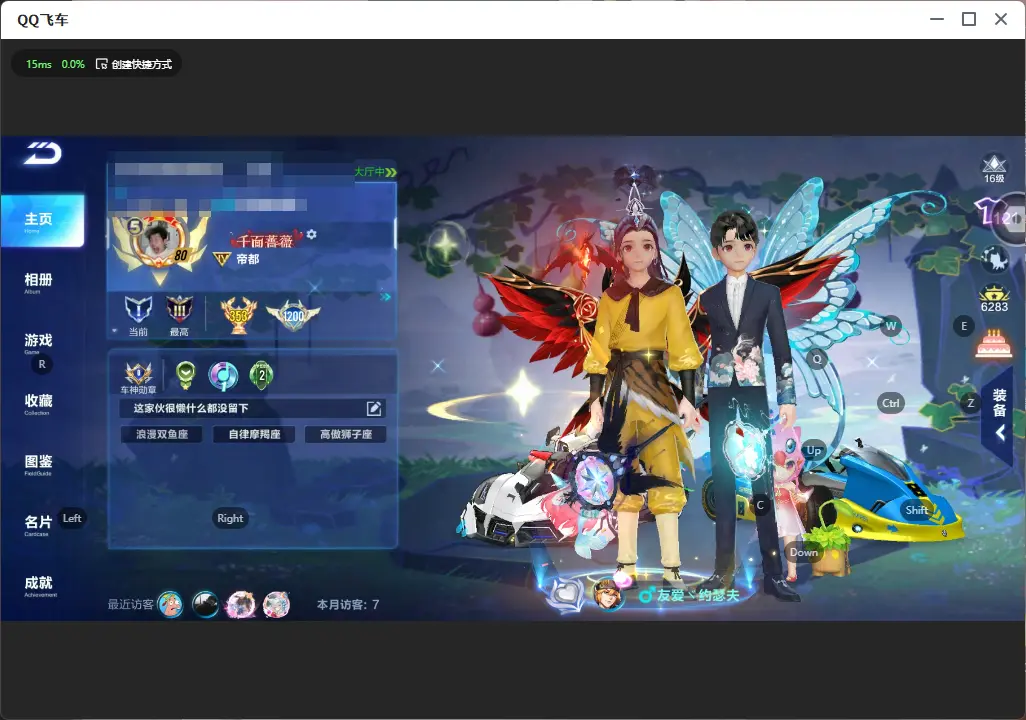
Task: Click the Left key mapping overlay
Action: coord(72,518)
